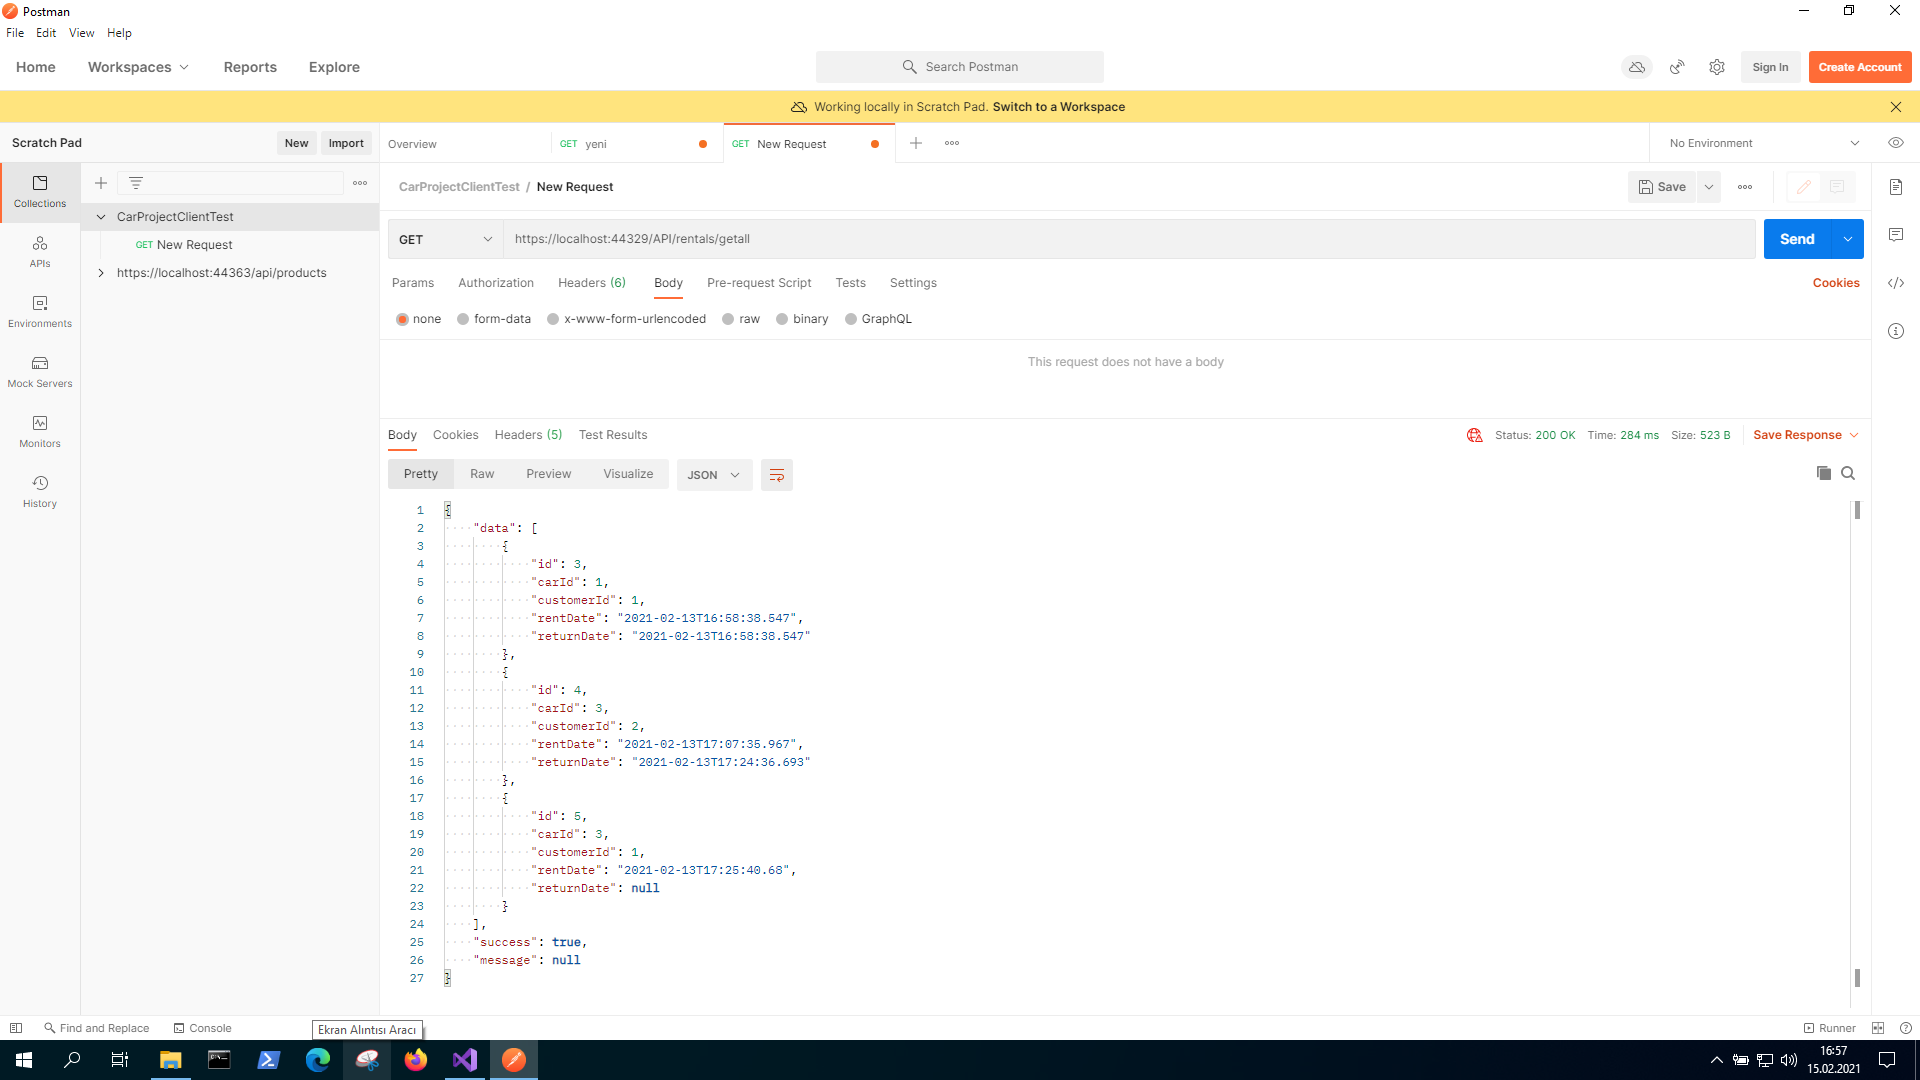Open tab options ellipsis menu
The height and width of the screenshot is (1080, 1920).
pyautogui.click(x=952, y=143)
